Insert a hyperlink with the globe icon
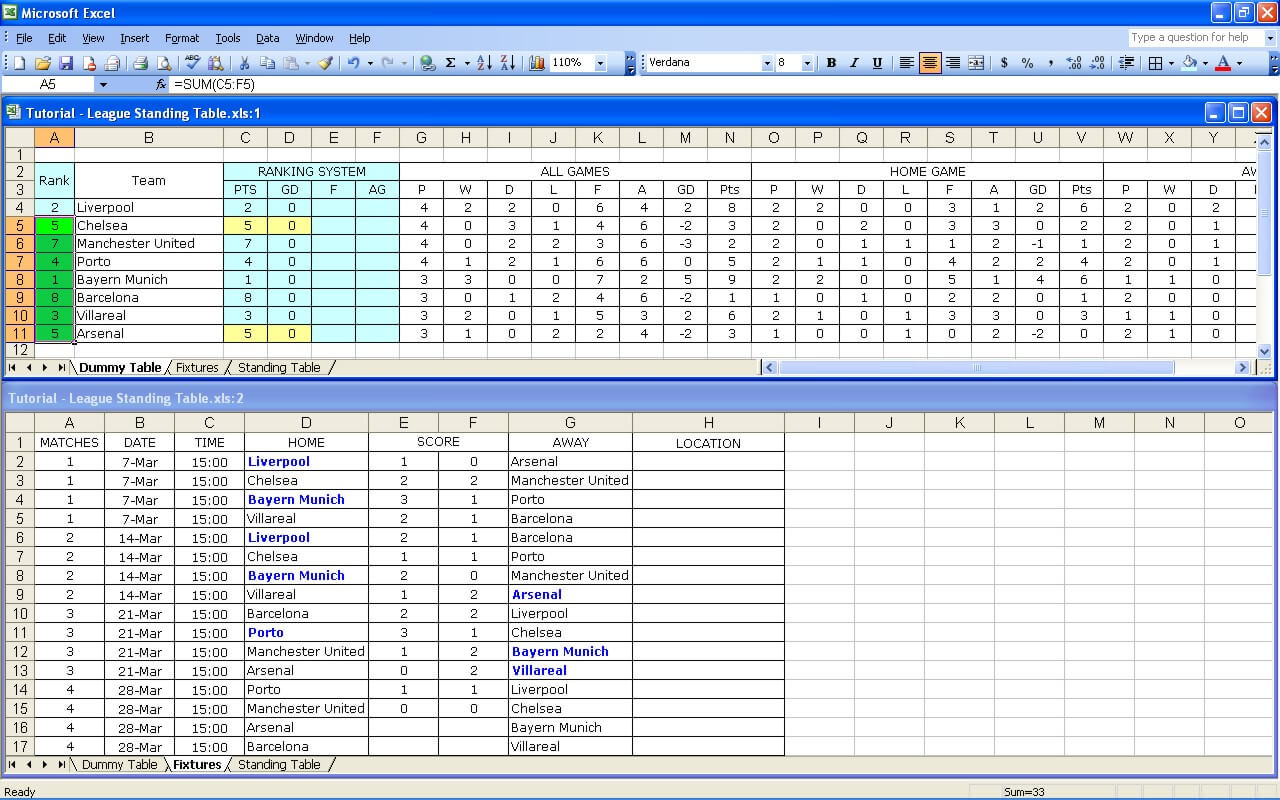This screenshot has height=800, width=1280. pos(428,63)
